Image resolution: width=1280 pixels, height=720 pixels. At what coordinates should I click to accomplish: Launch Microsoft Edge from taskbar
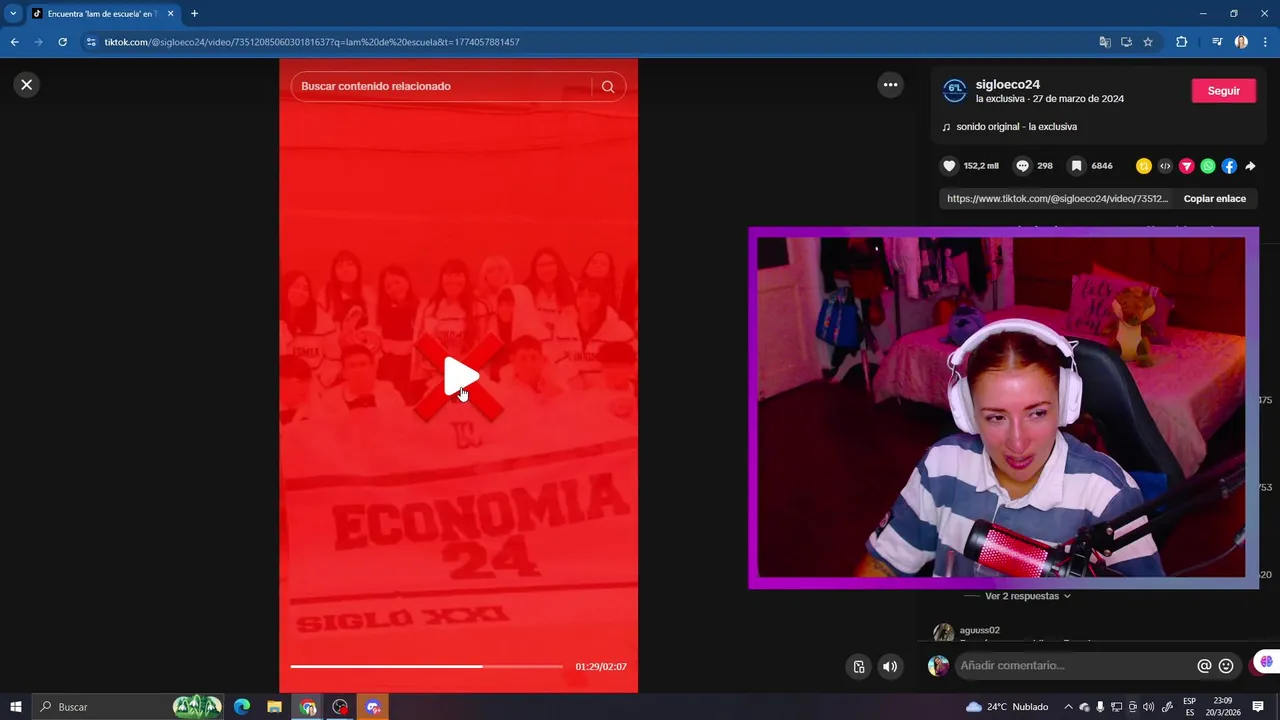241,707
